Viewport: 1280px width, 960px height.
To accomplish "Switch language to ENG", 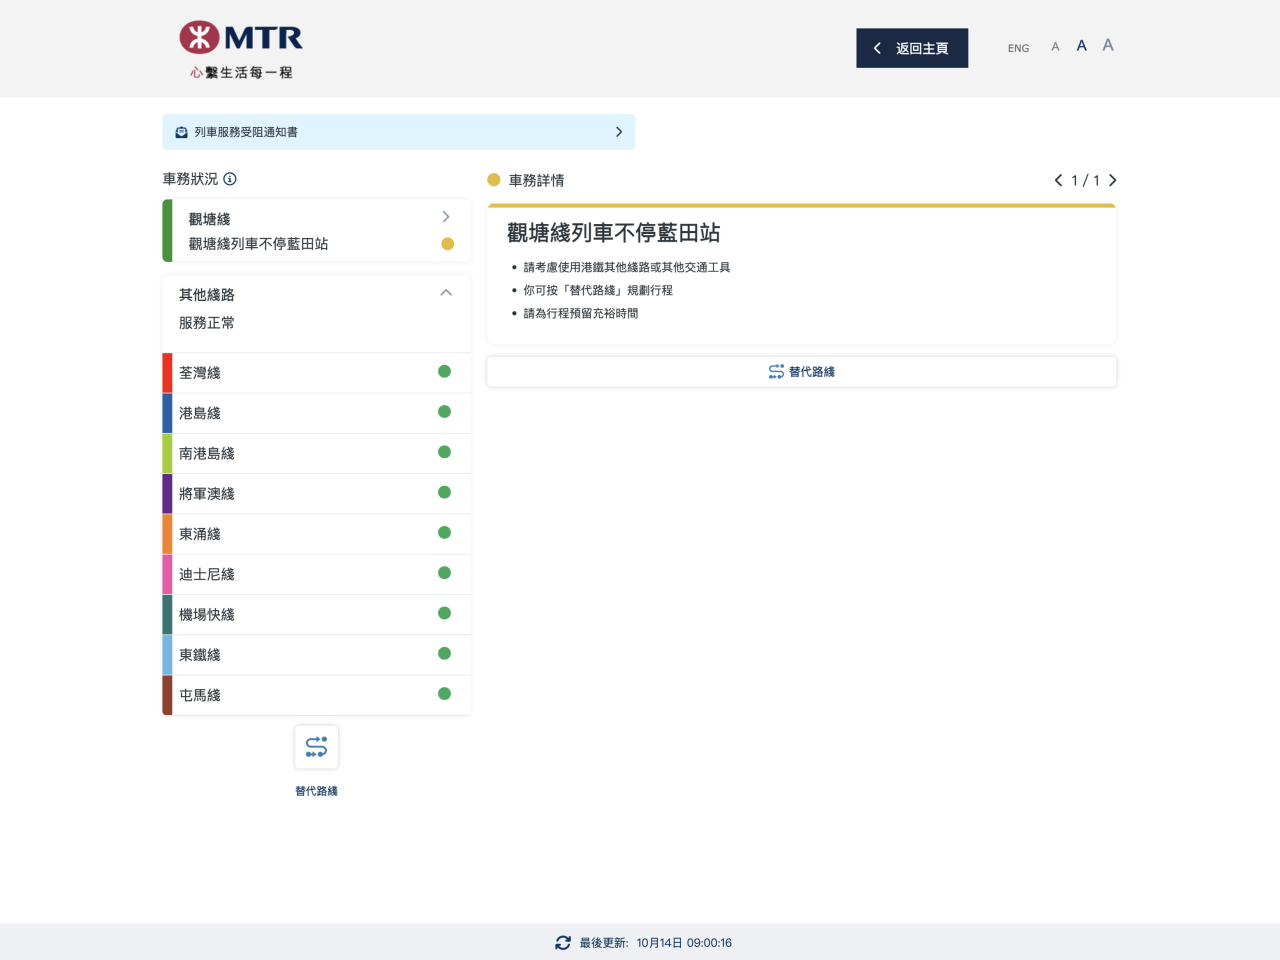I will coord(1018,48).
